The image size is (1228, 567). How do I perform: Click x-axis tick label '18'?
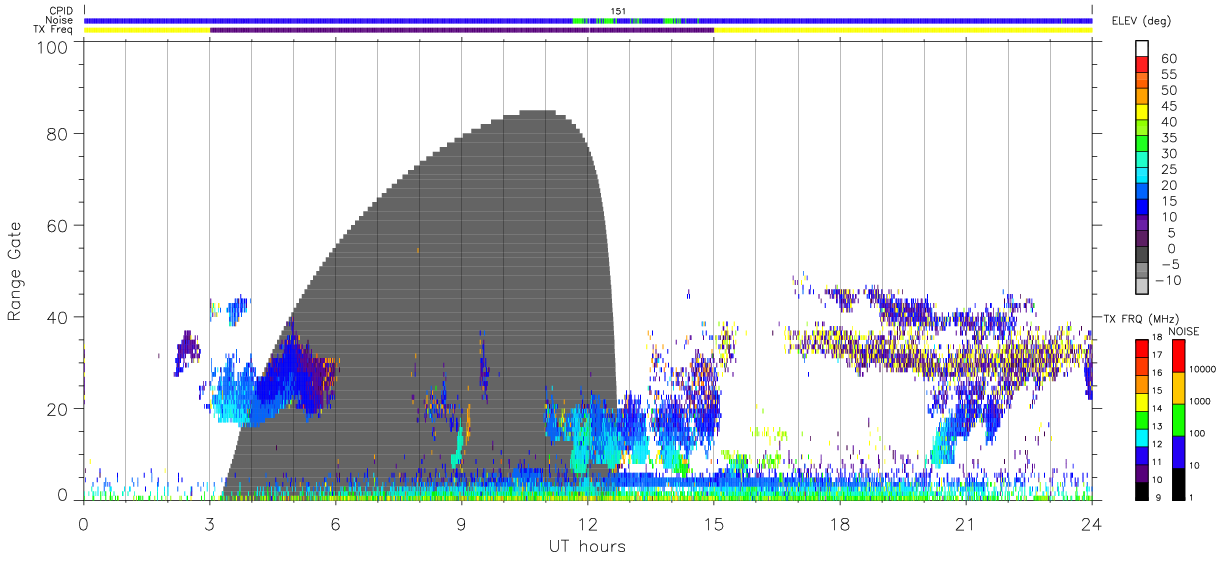(839, 524)
